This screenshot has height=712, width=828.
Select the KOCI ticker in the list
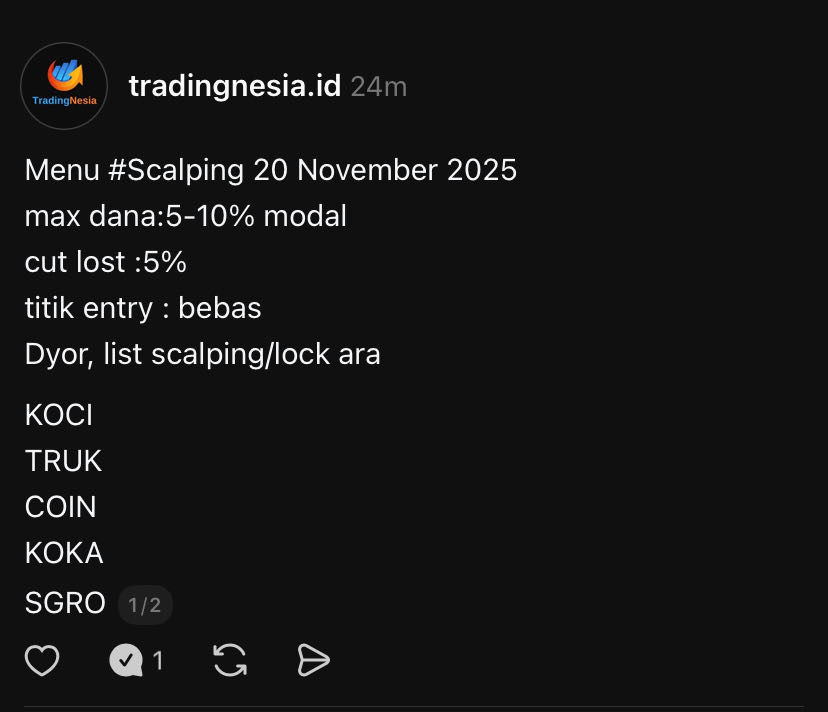[x=58, y=414]
